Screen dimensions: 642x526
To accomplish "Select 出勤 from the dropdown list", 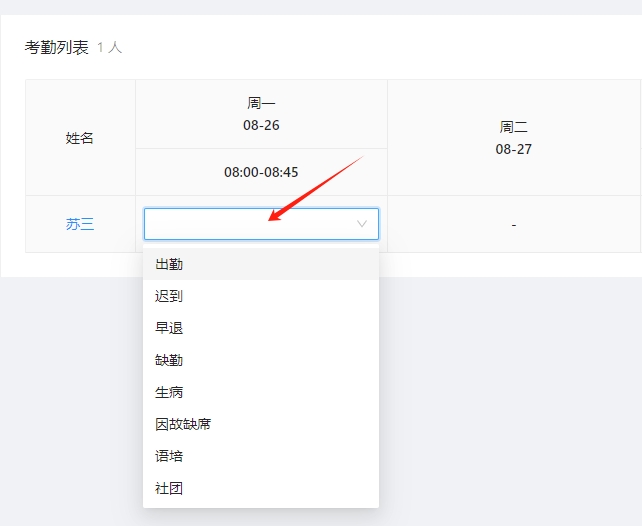I will tap(169, 264).
